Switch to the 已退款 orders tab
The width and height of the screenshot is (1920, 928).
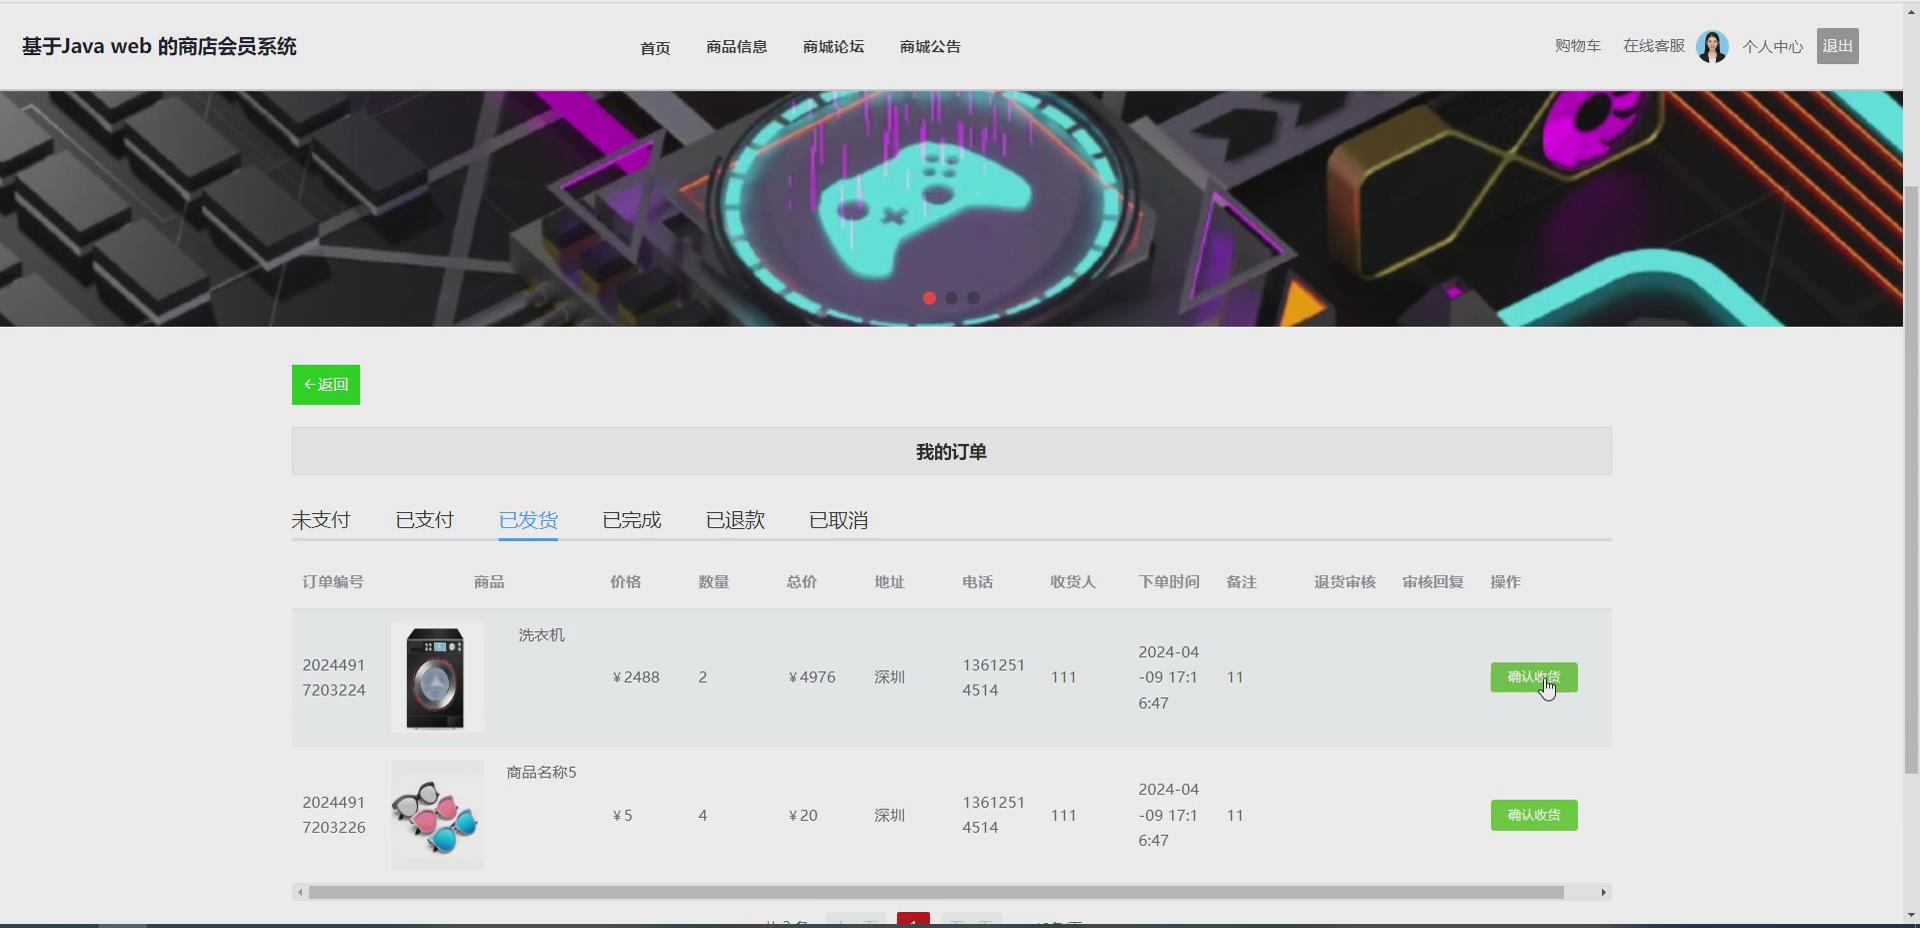[735, 519]
